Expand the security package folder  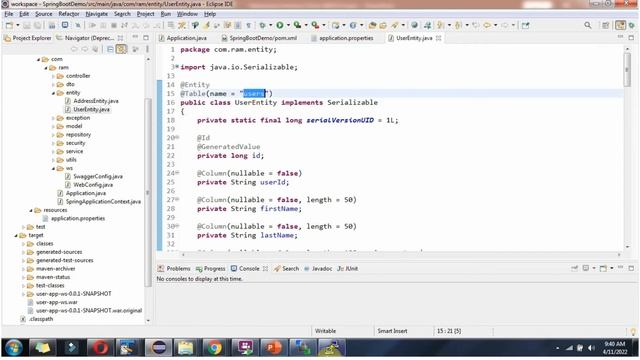[53, 143]
